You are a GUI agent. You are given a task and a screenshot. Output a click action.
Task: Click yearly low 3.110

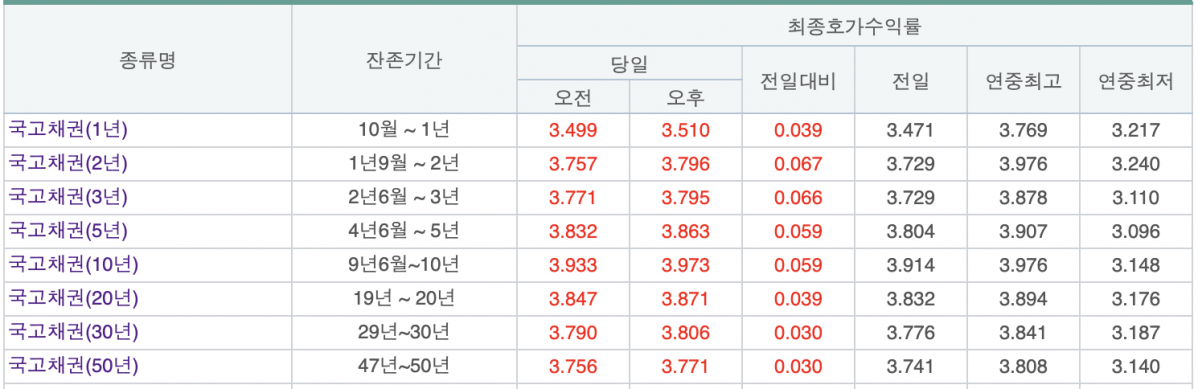click(x=1136, y=198)
